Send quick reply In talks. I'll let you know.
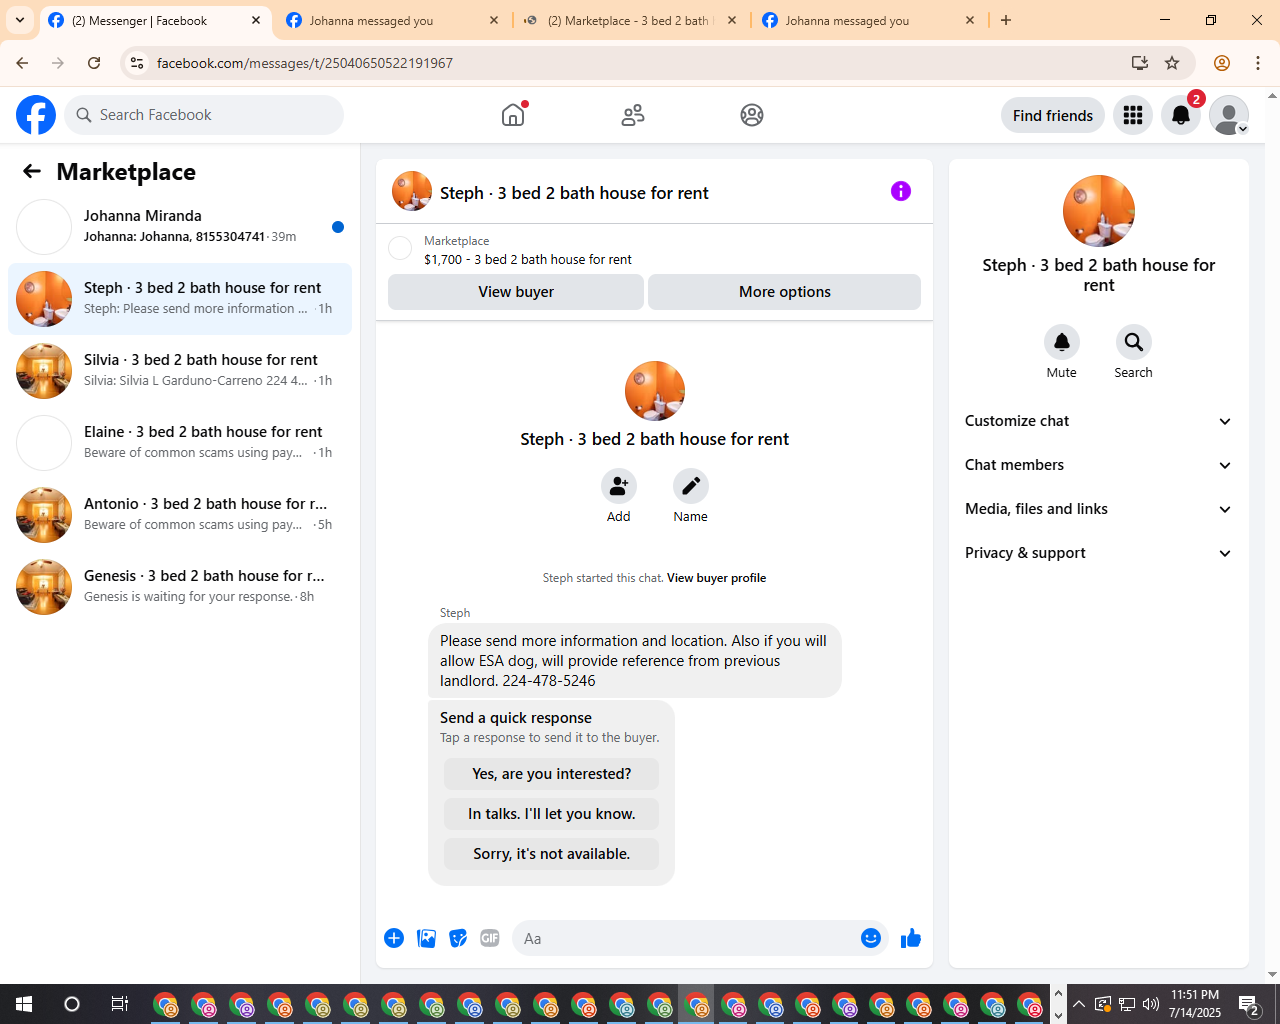This screenshot has width=1280, height=1024. coord(552,814)
